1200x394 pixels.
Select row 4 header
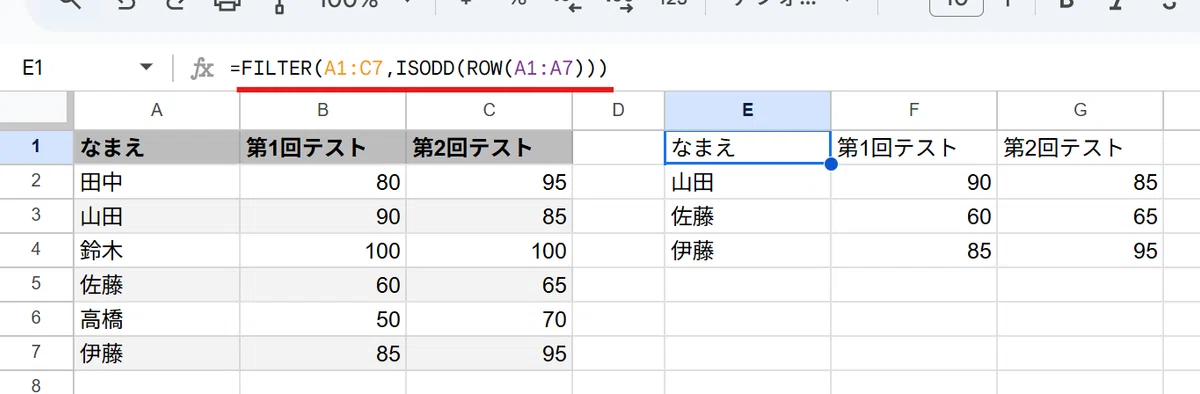pos(36,250)
